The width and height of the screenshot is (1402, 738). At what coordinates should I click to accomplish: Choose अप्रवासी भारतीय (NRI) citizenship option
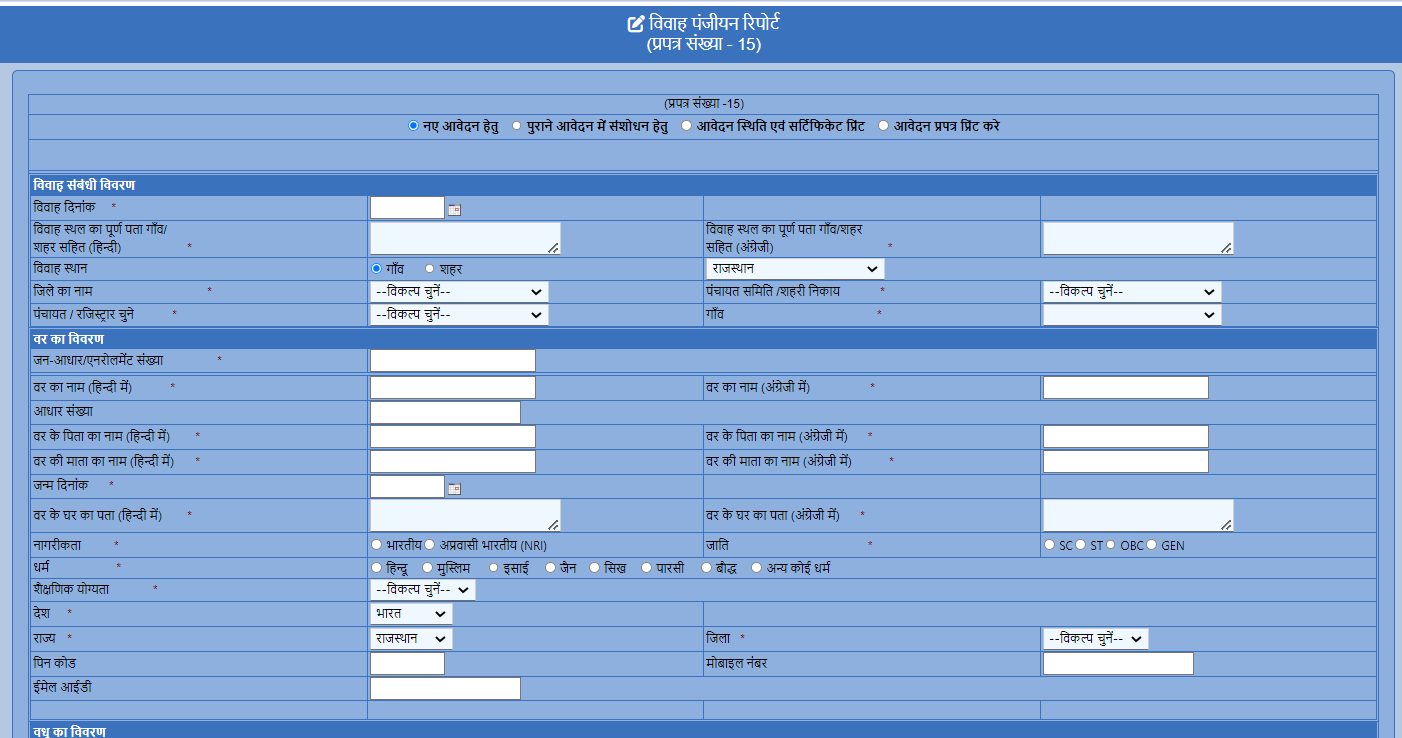430,545
